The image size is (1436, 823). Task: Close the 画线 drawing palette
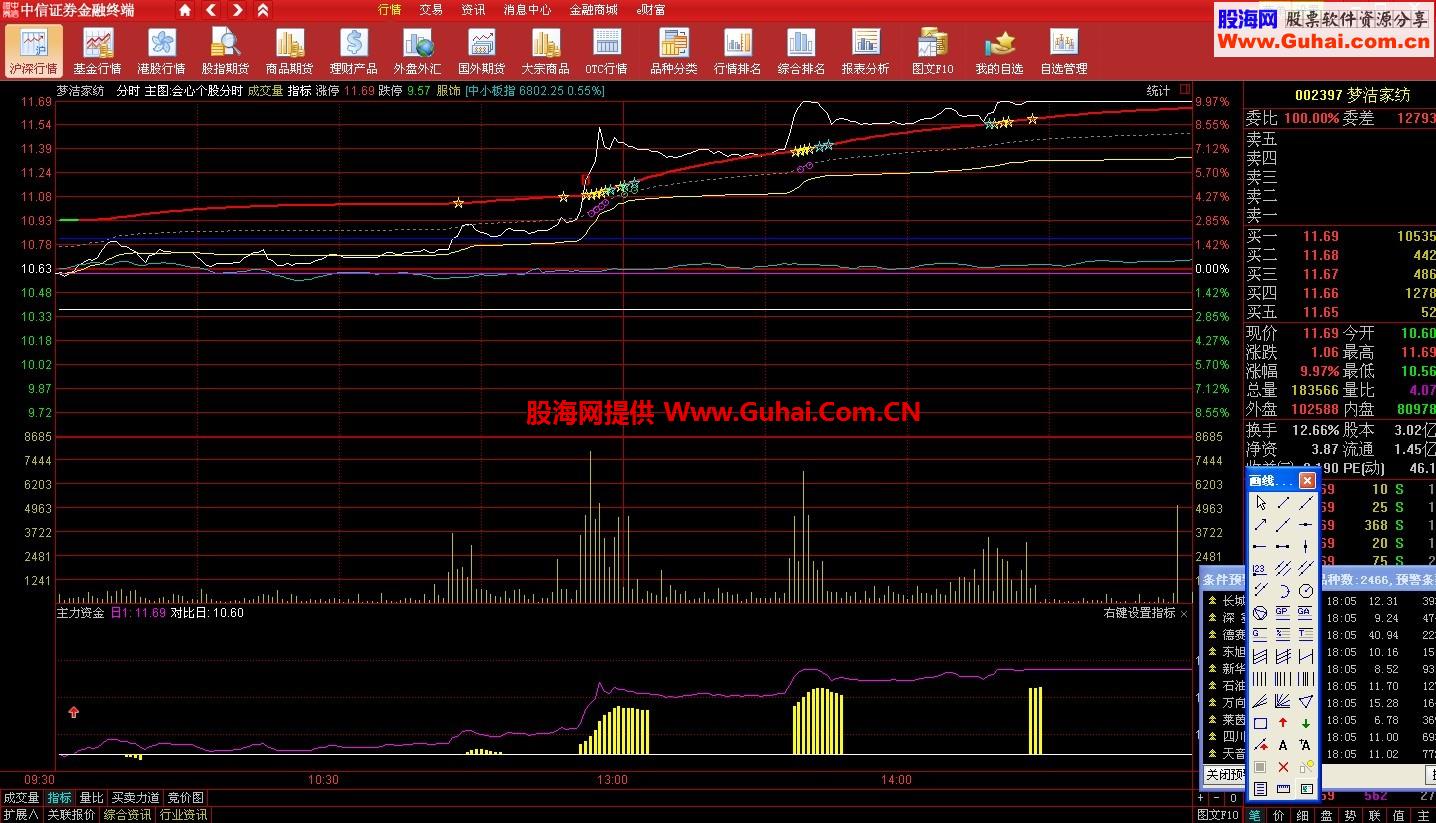pos(1307,481)
